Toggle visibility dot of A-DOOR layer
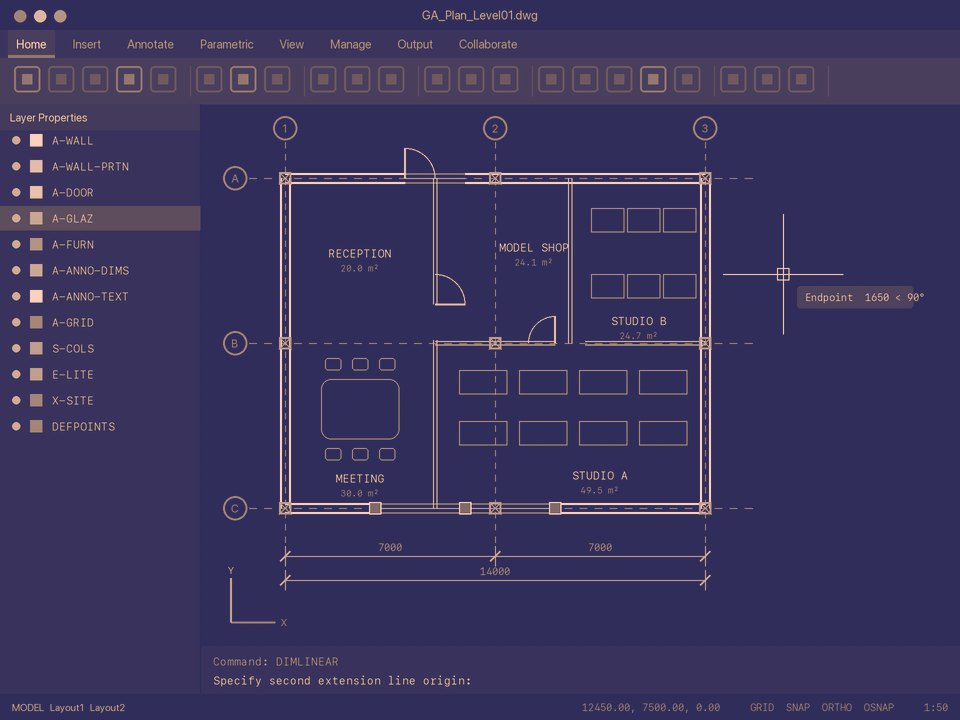Image resolution: width=960 pixels, height=720 pixels. (17, 192)
